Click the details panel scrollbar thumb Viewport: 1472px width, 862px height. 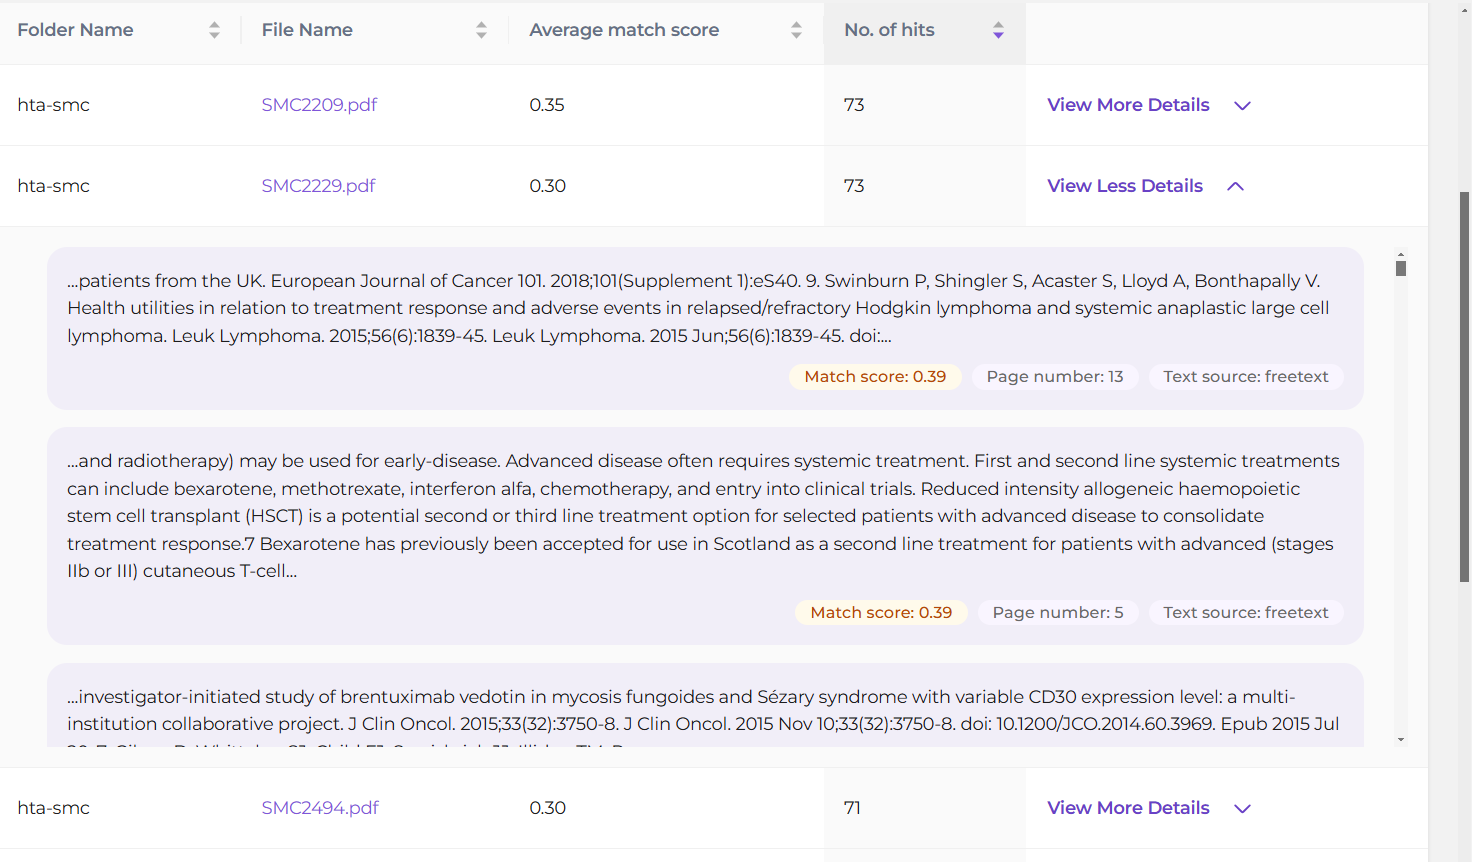[1401, 268]
